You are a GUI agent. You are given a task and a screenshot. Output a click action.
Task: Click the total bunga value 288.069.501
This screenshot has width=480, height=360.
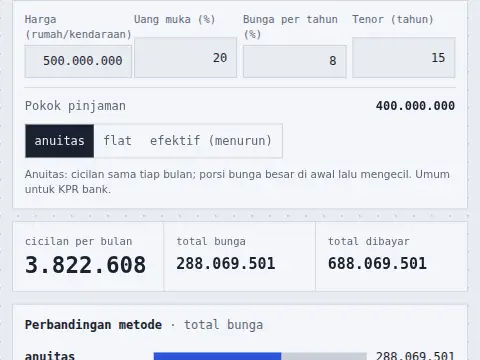click(x=226, y=263)
